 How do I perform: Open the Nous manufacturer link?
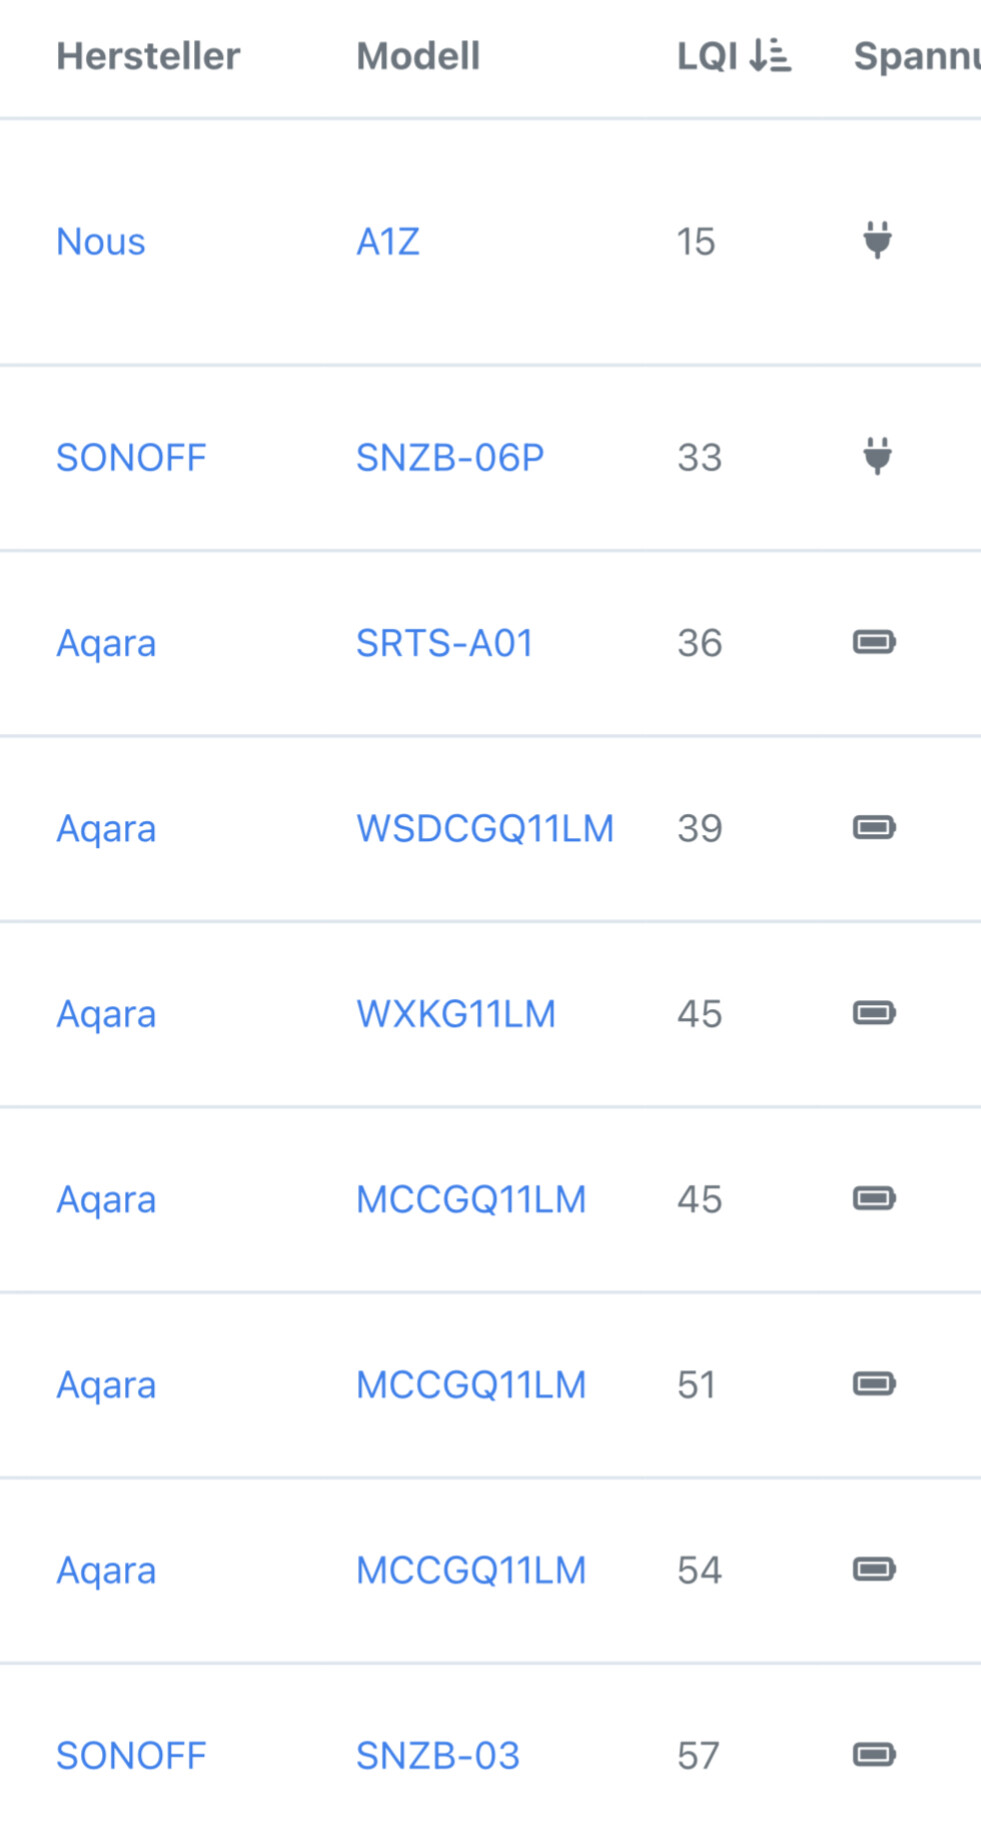101,242
